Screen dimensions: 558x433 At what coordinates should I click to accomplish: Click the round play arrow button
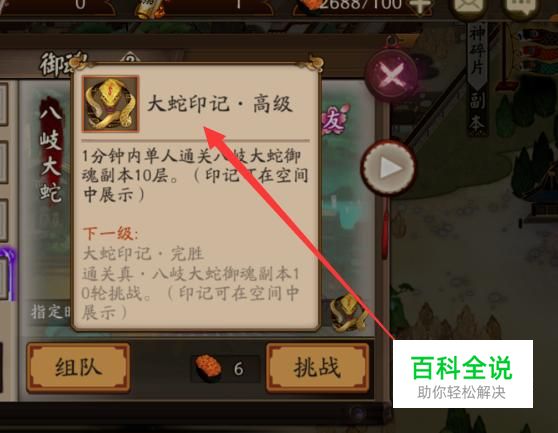click(x=388, y=167)
